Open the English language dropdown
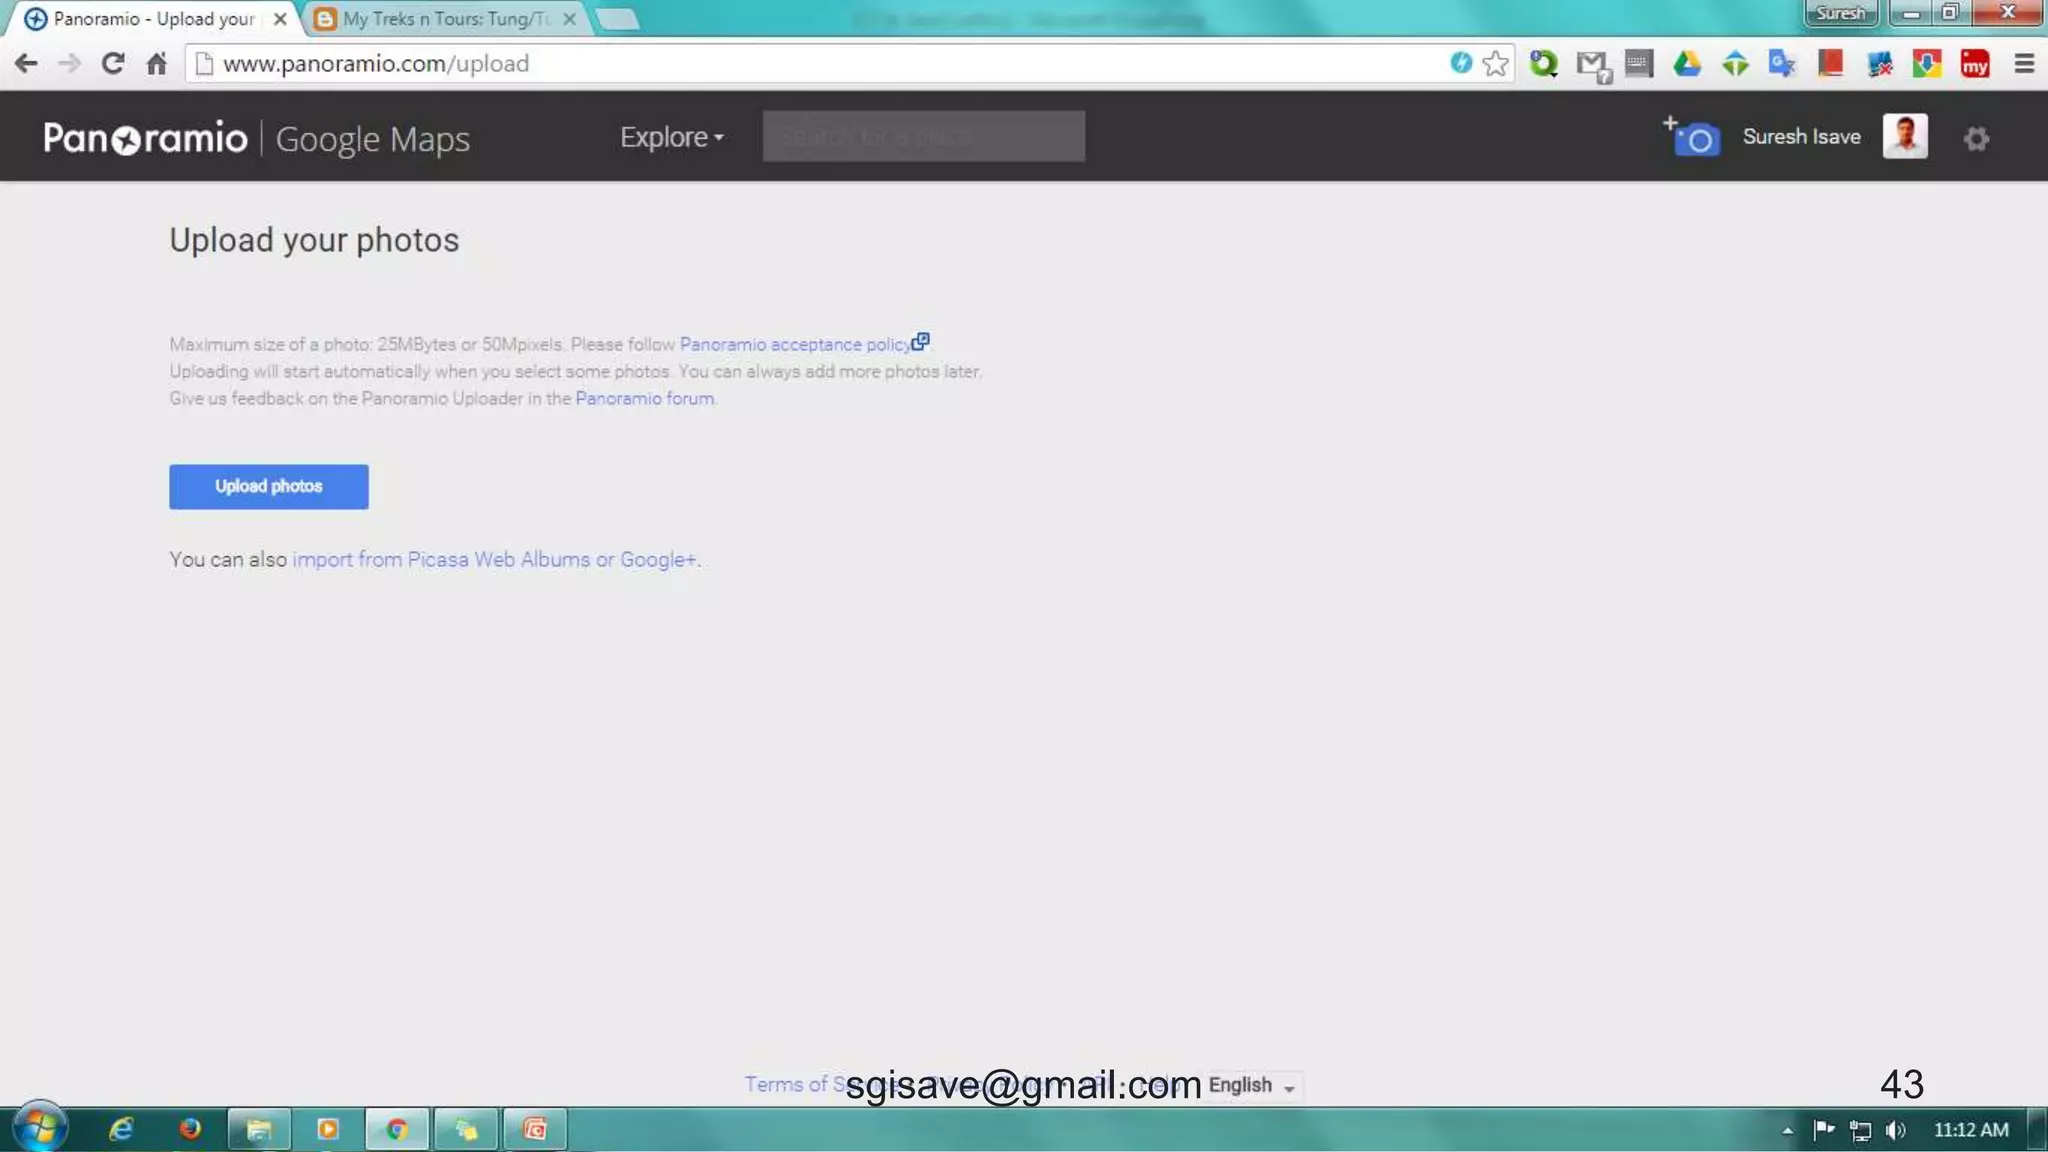Viewport: 2048px width, 1152px height. [1252, 1085]
